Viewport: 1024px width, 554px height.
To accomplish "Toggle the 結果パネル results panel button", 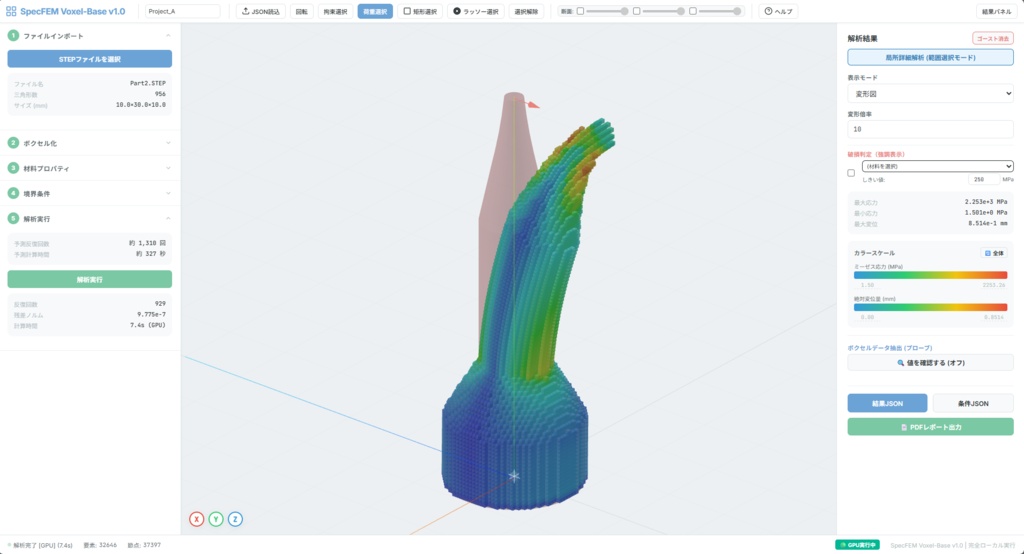I will 996,11.
